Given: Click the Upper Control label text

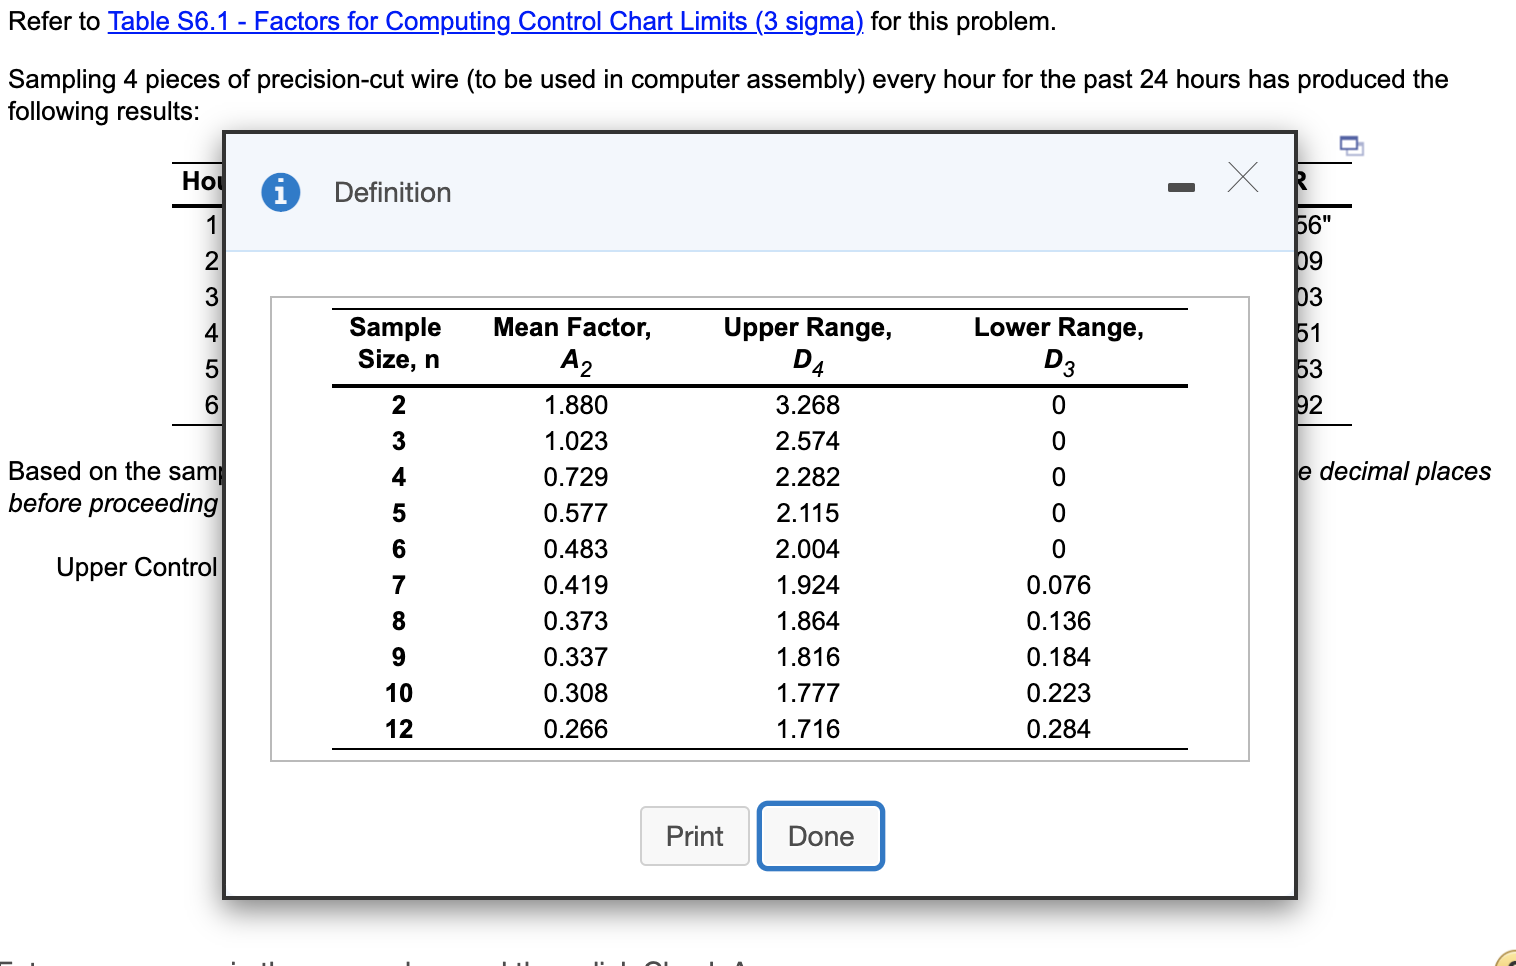Looking at the screenshot, I should (137, 567).
